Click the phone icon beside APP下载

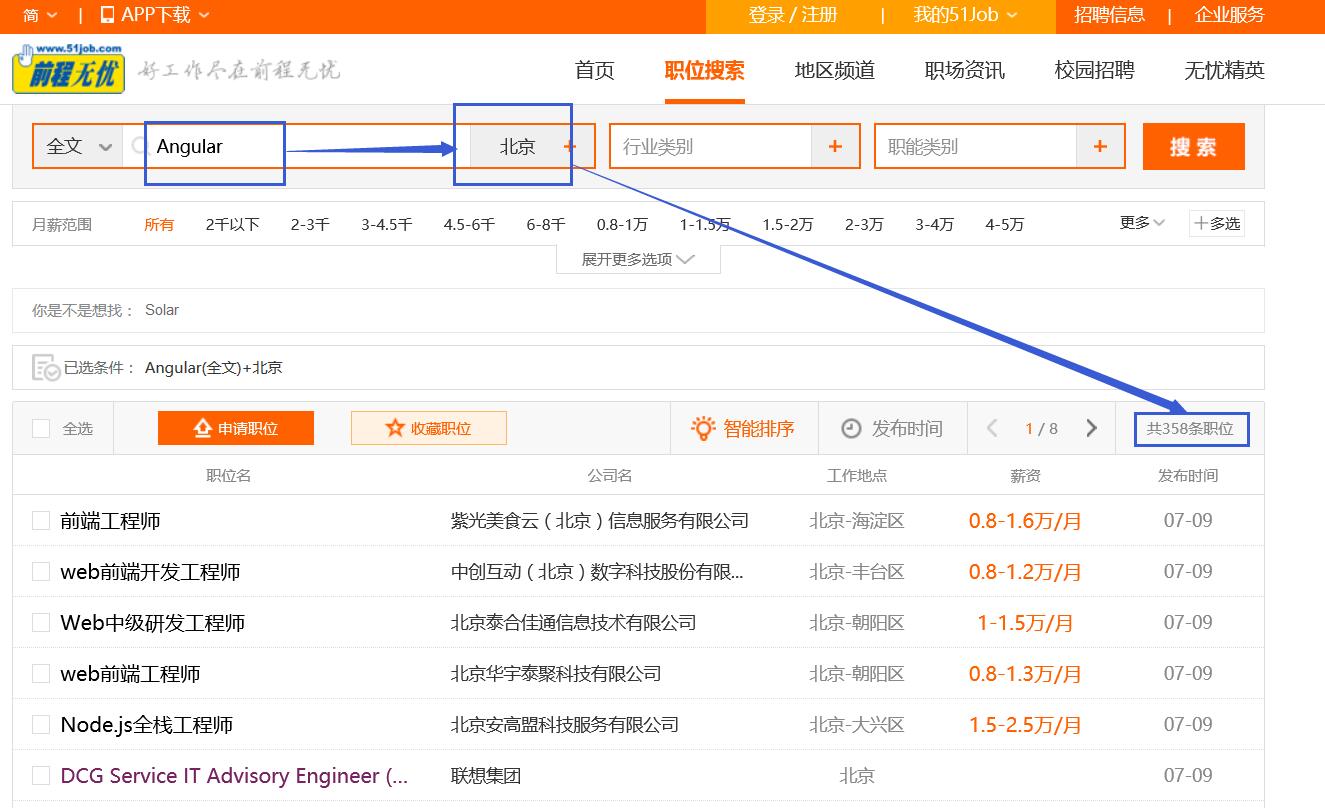[x=107, y=15]
